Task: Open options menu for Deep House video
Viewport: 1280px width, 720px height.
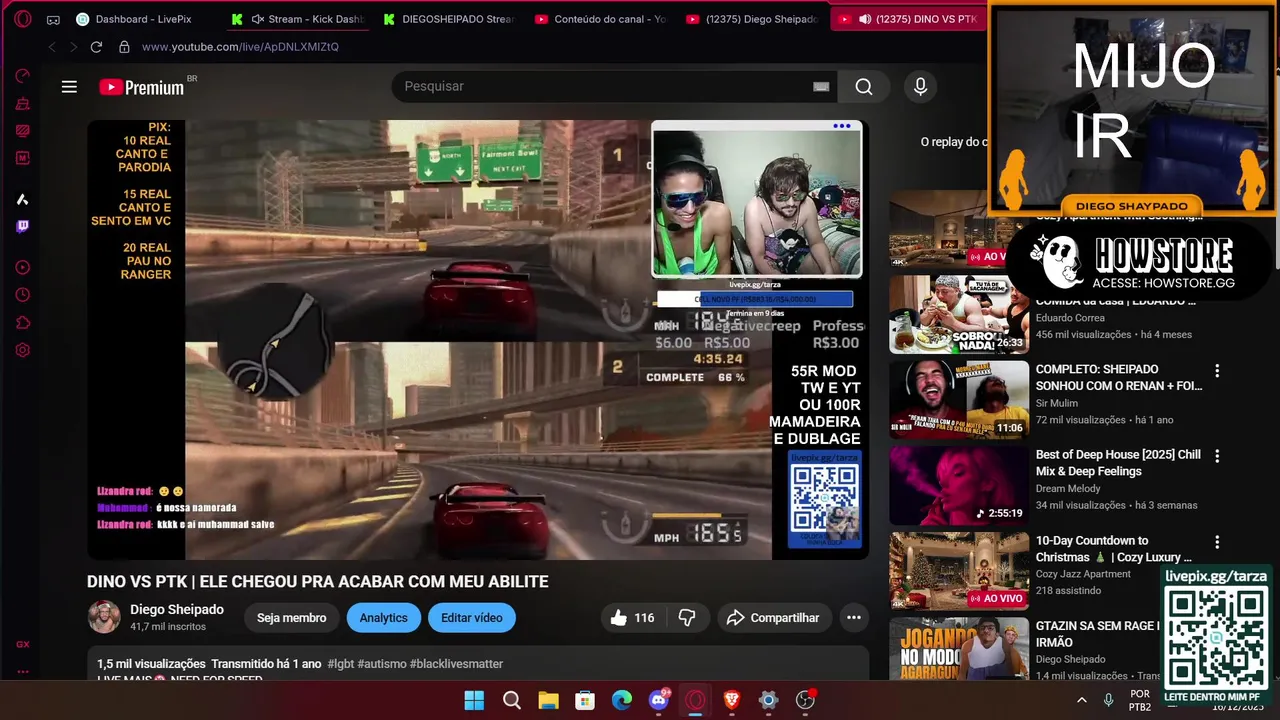Action: 1217,456
